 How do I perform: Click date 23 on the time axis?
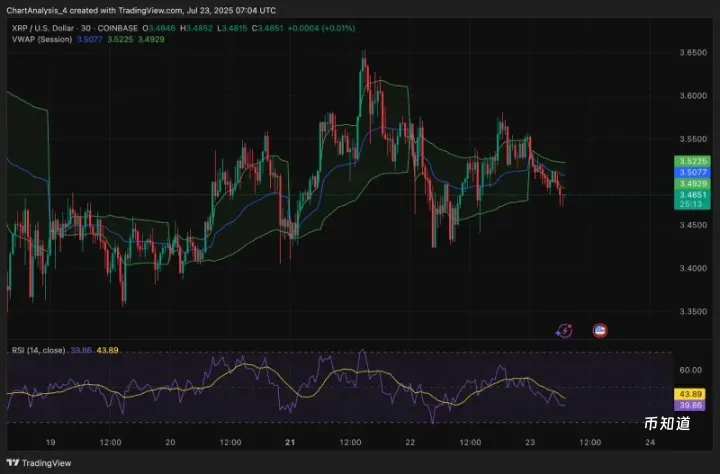coord(531,441)
